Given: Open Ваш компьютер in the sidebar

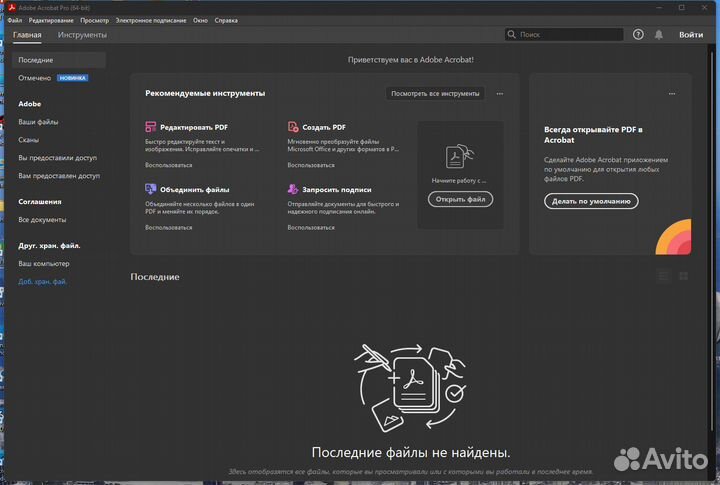Looking at the screenshot, I should coord(44,264).
